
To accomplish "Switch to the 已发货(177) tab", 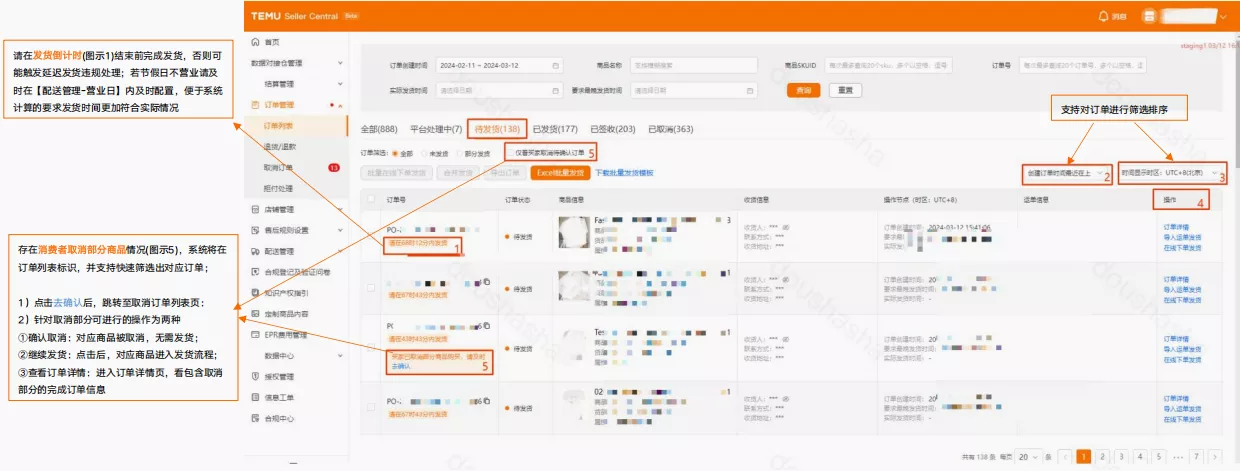I will 555,129.
